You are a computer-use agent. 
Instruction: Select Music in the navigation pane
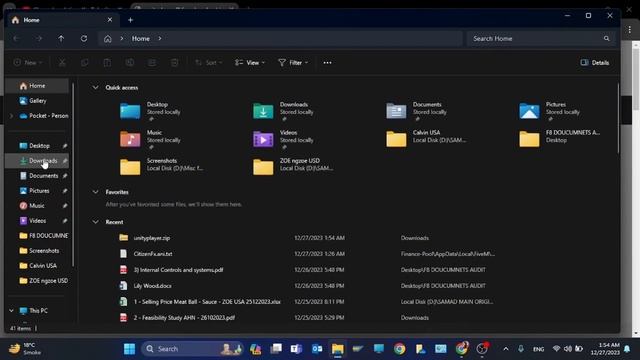click(x=37, y=206)
